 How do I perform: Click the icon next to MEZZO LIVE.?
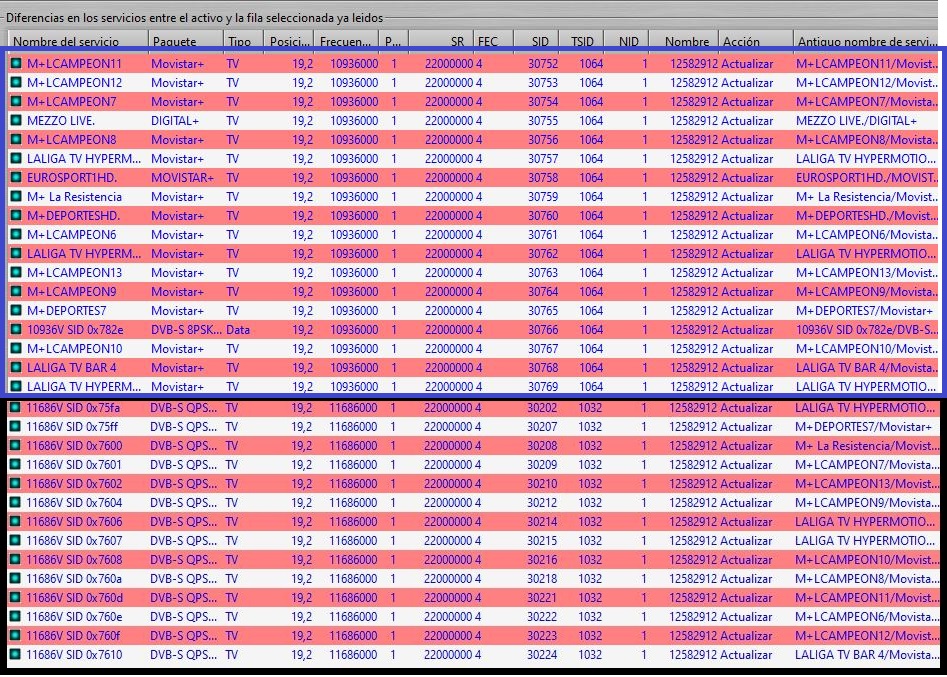(x=16, y=120)
